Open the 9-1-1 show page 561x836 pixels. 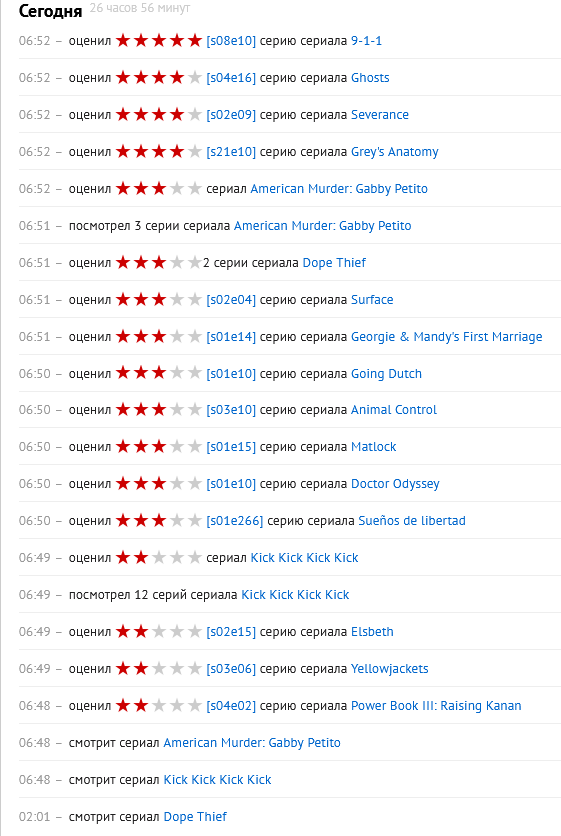366,41
